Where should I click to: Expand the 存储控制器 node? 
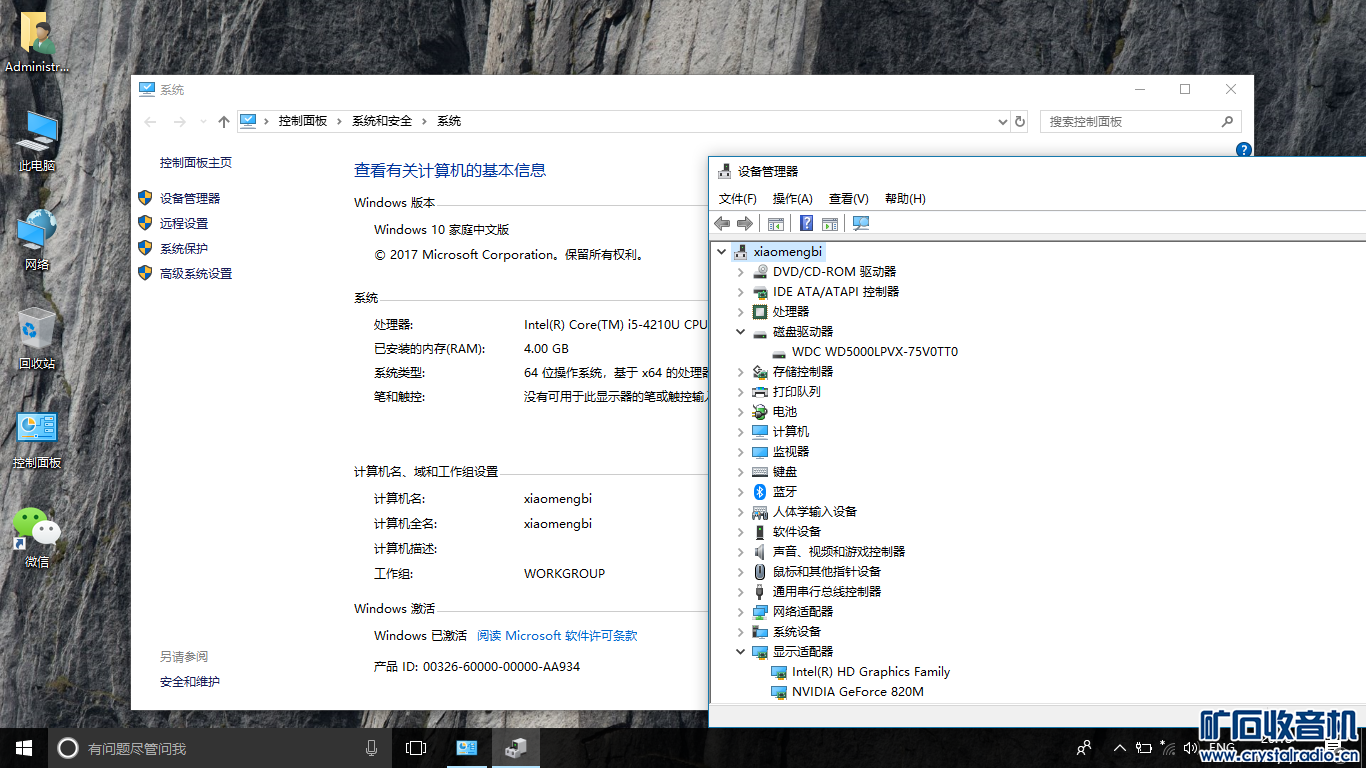pyautogui.click(x=741, y=372)
